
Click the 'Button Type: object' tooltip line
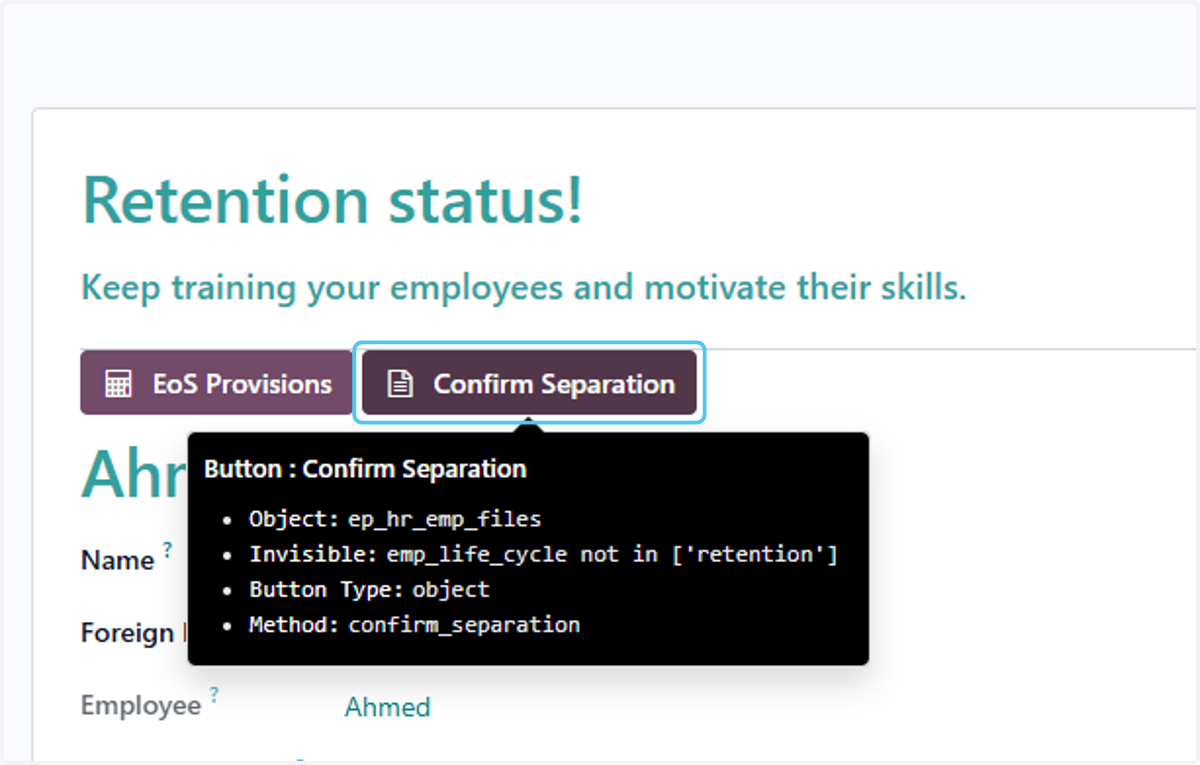pos(369,589)
